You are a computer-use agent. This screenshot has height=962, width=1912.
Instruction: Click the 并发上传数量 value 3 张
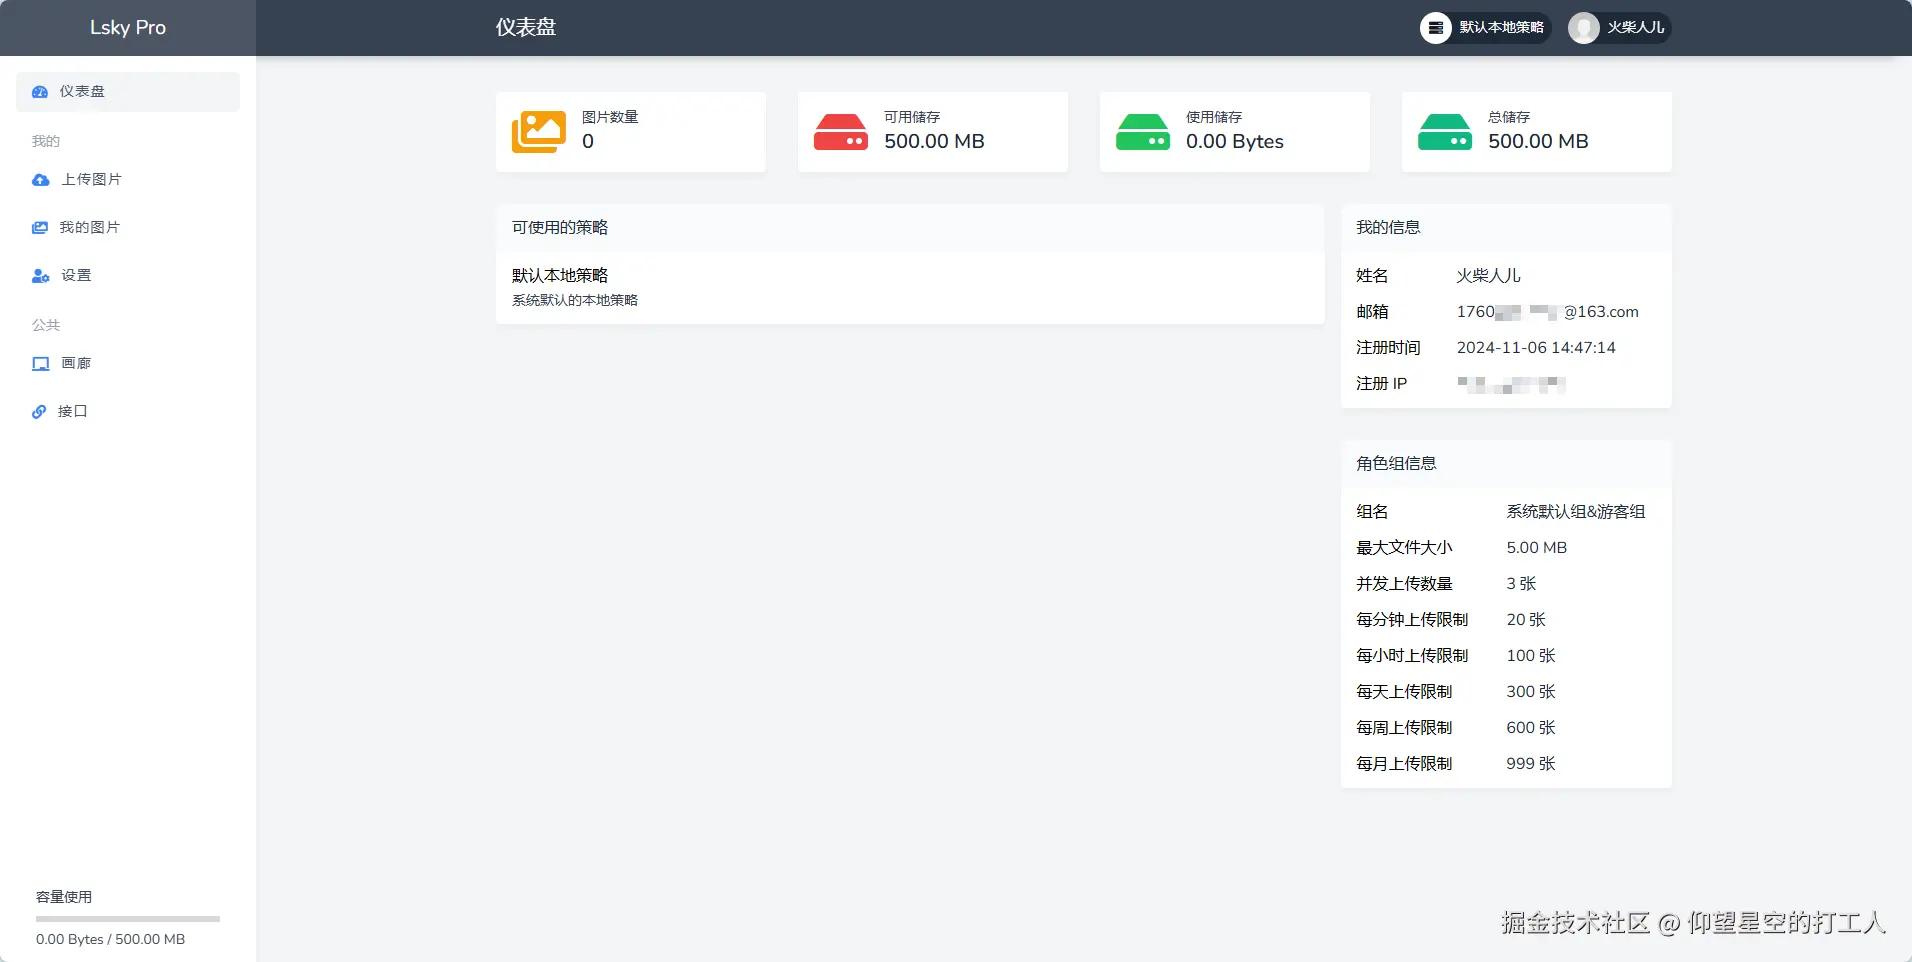(x=1521, y=584)
